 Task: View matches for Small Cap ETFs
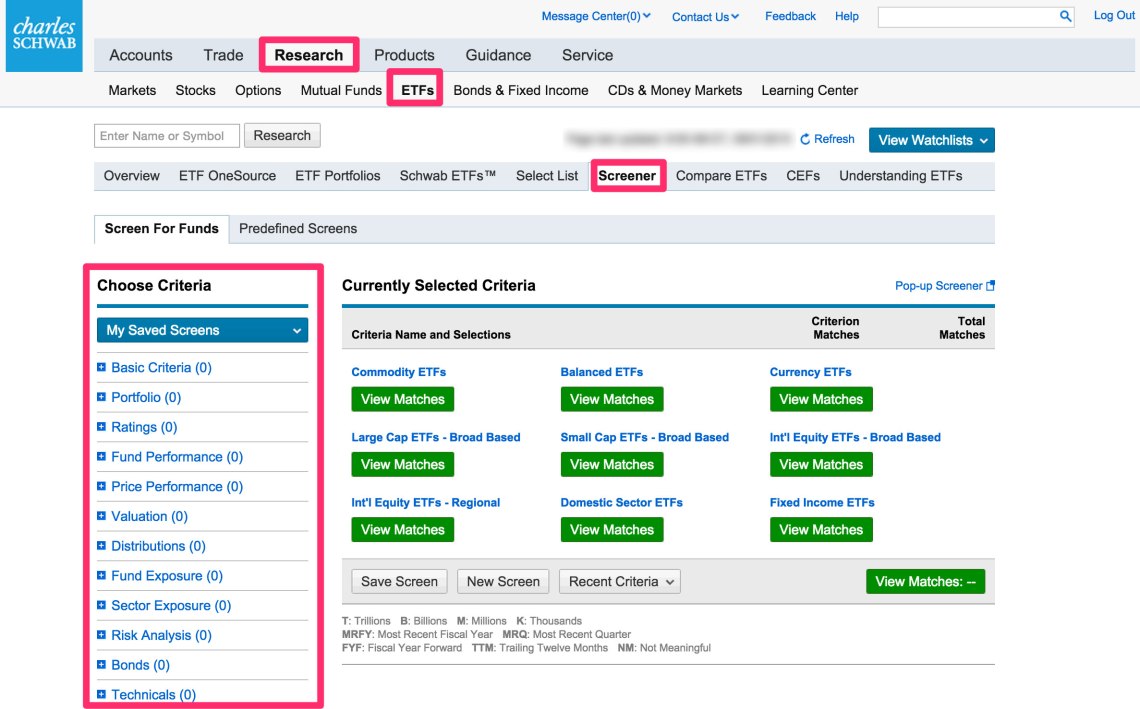pos(612,465)
